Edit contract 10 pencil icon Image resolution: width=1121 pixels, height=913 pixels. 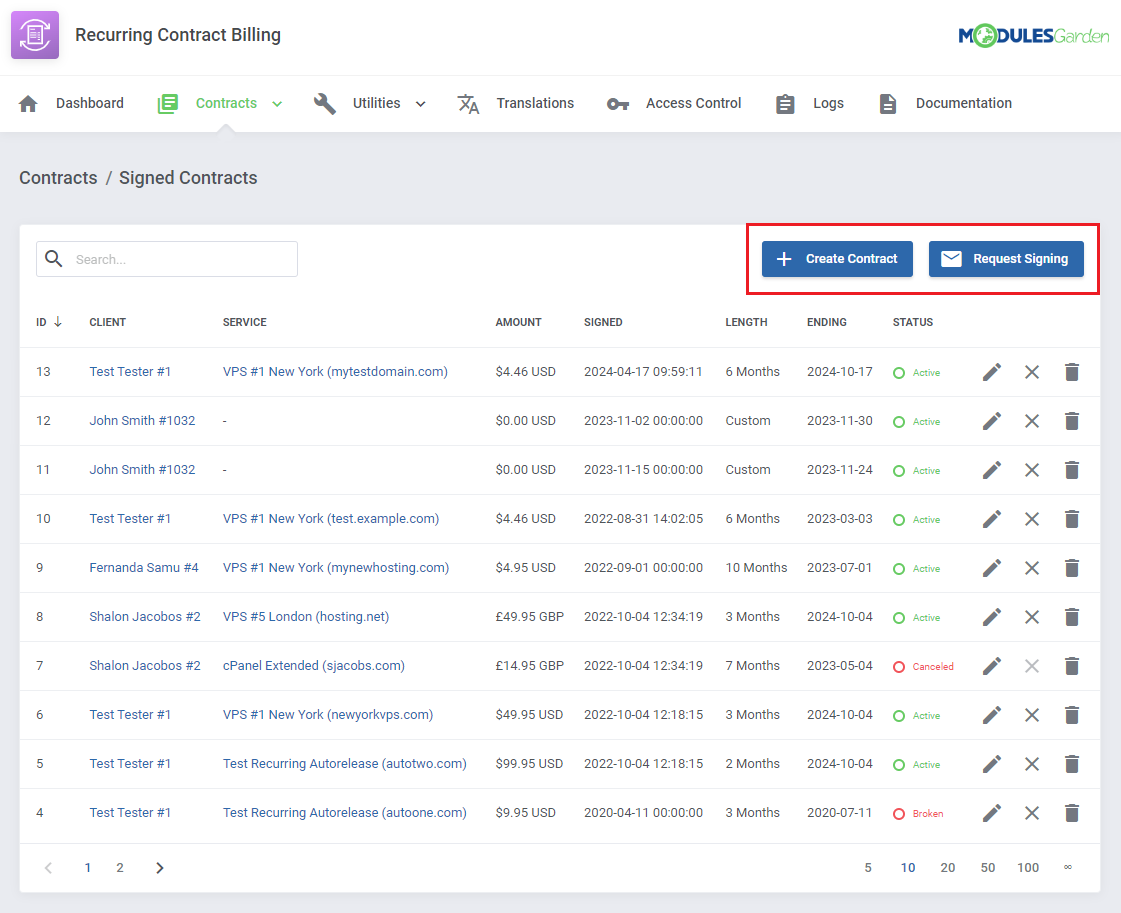pos(992,519)
